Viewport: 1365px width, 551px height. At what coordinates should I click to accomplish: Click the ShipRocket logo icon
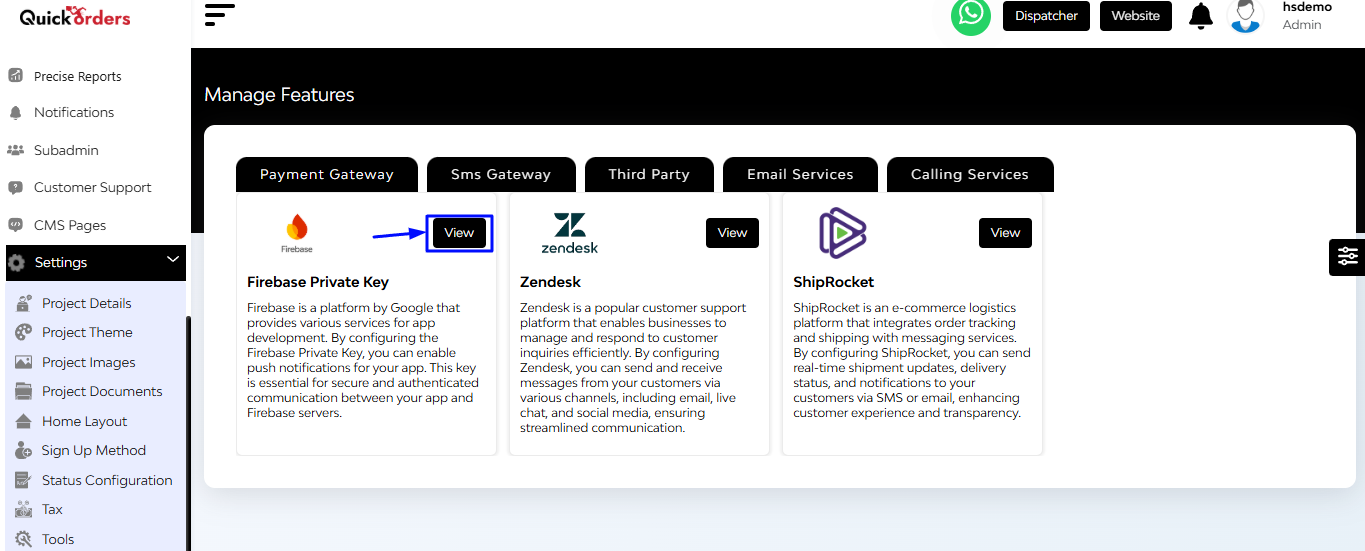point(842,233)
